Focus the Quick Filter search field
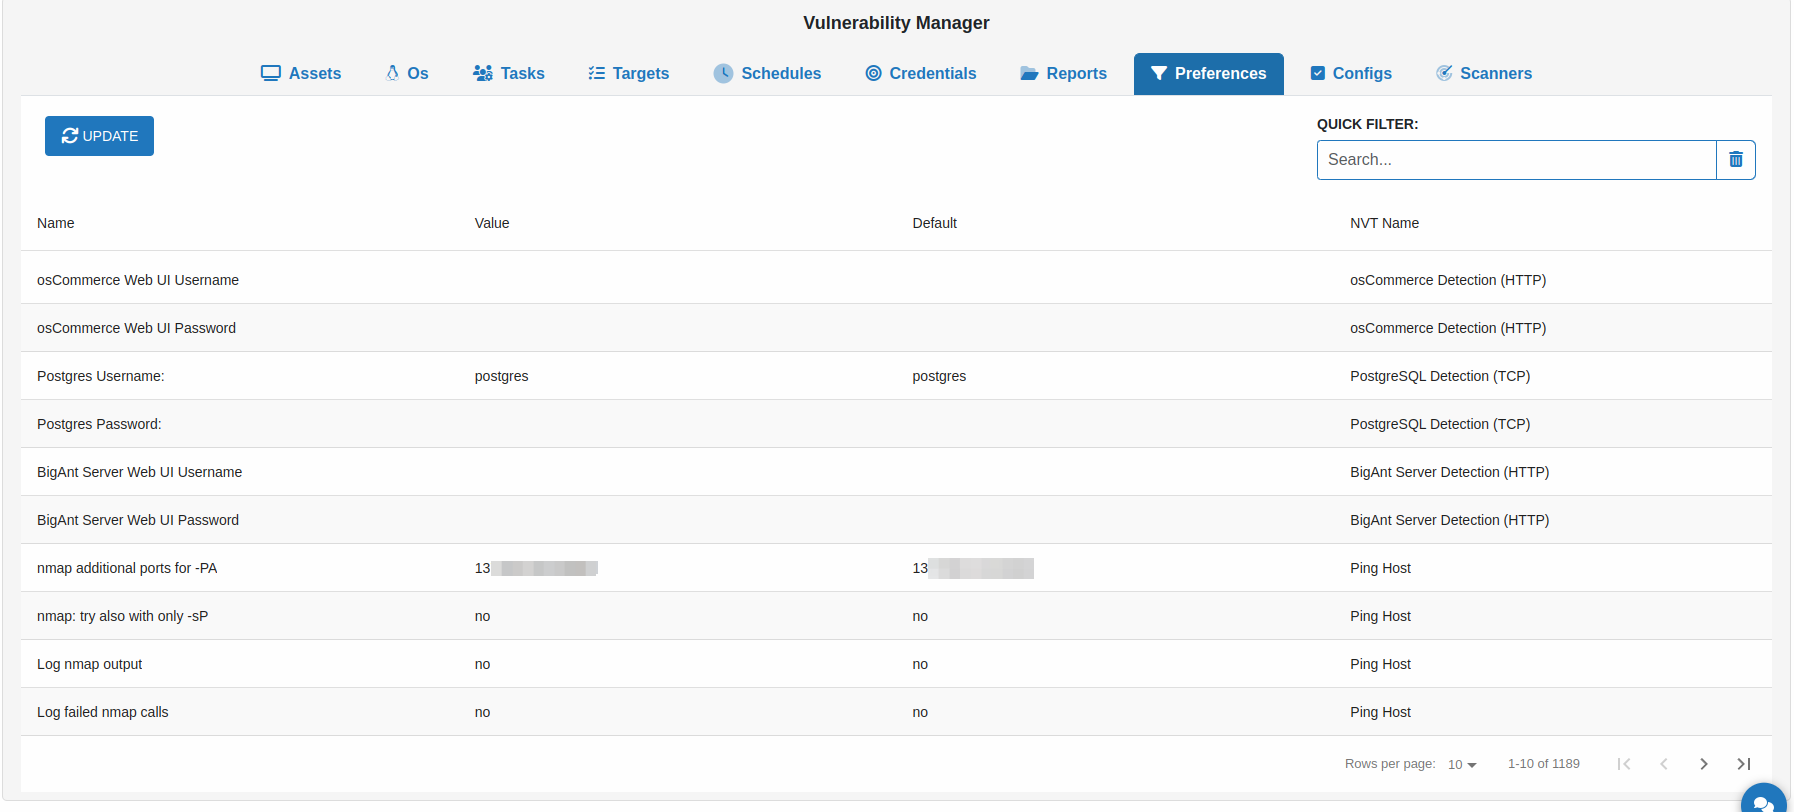The height and width of the screenshot is (812, 1794). click(1516, 160)
